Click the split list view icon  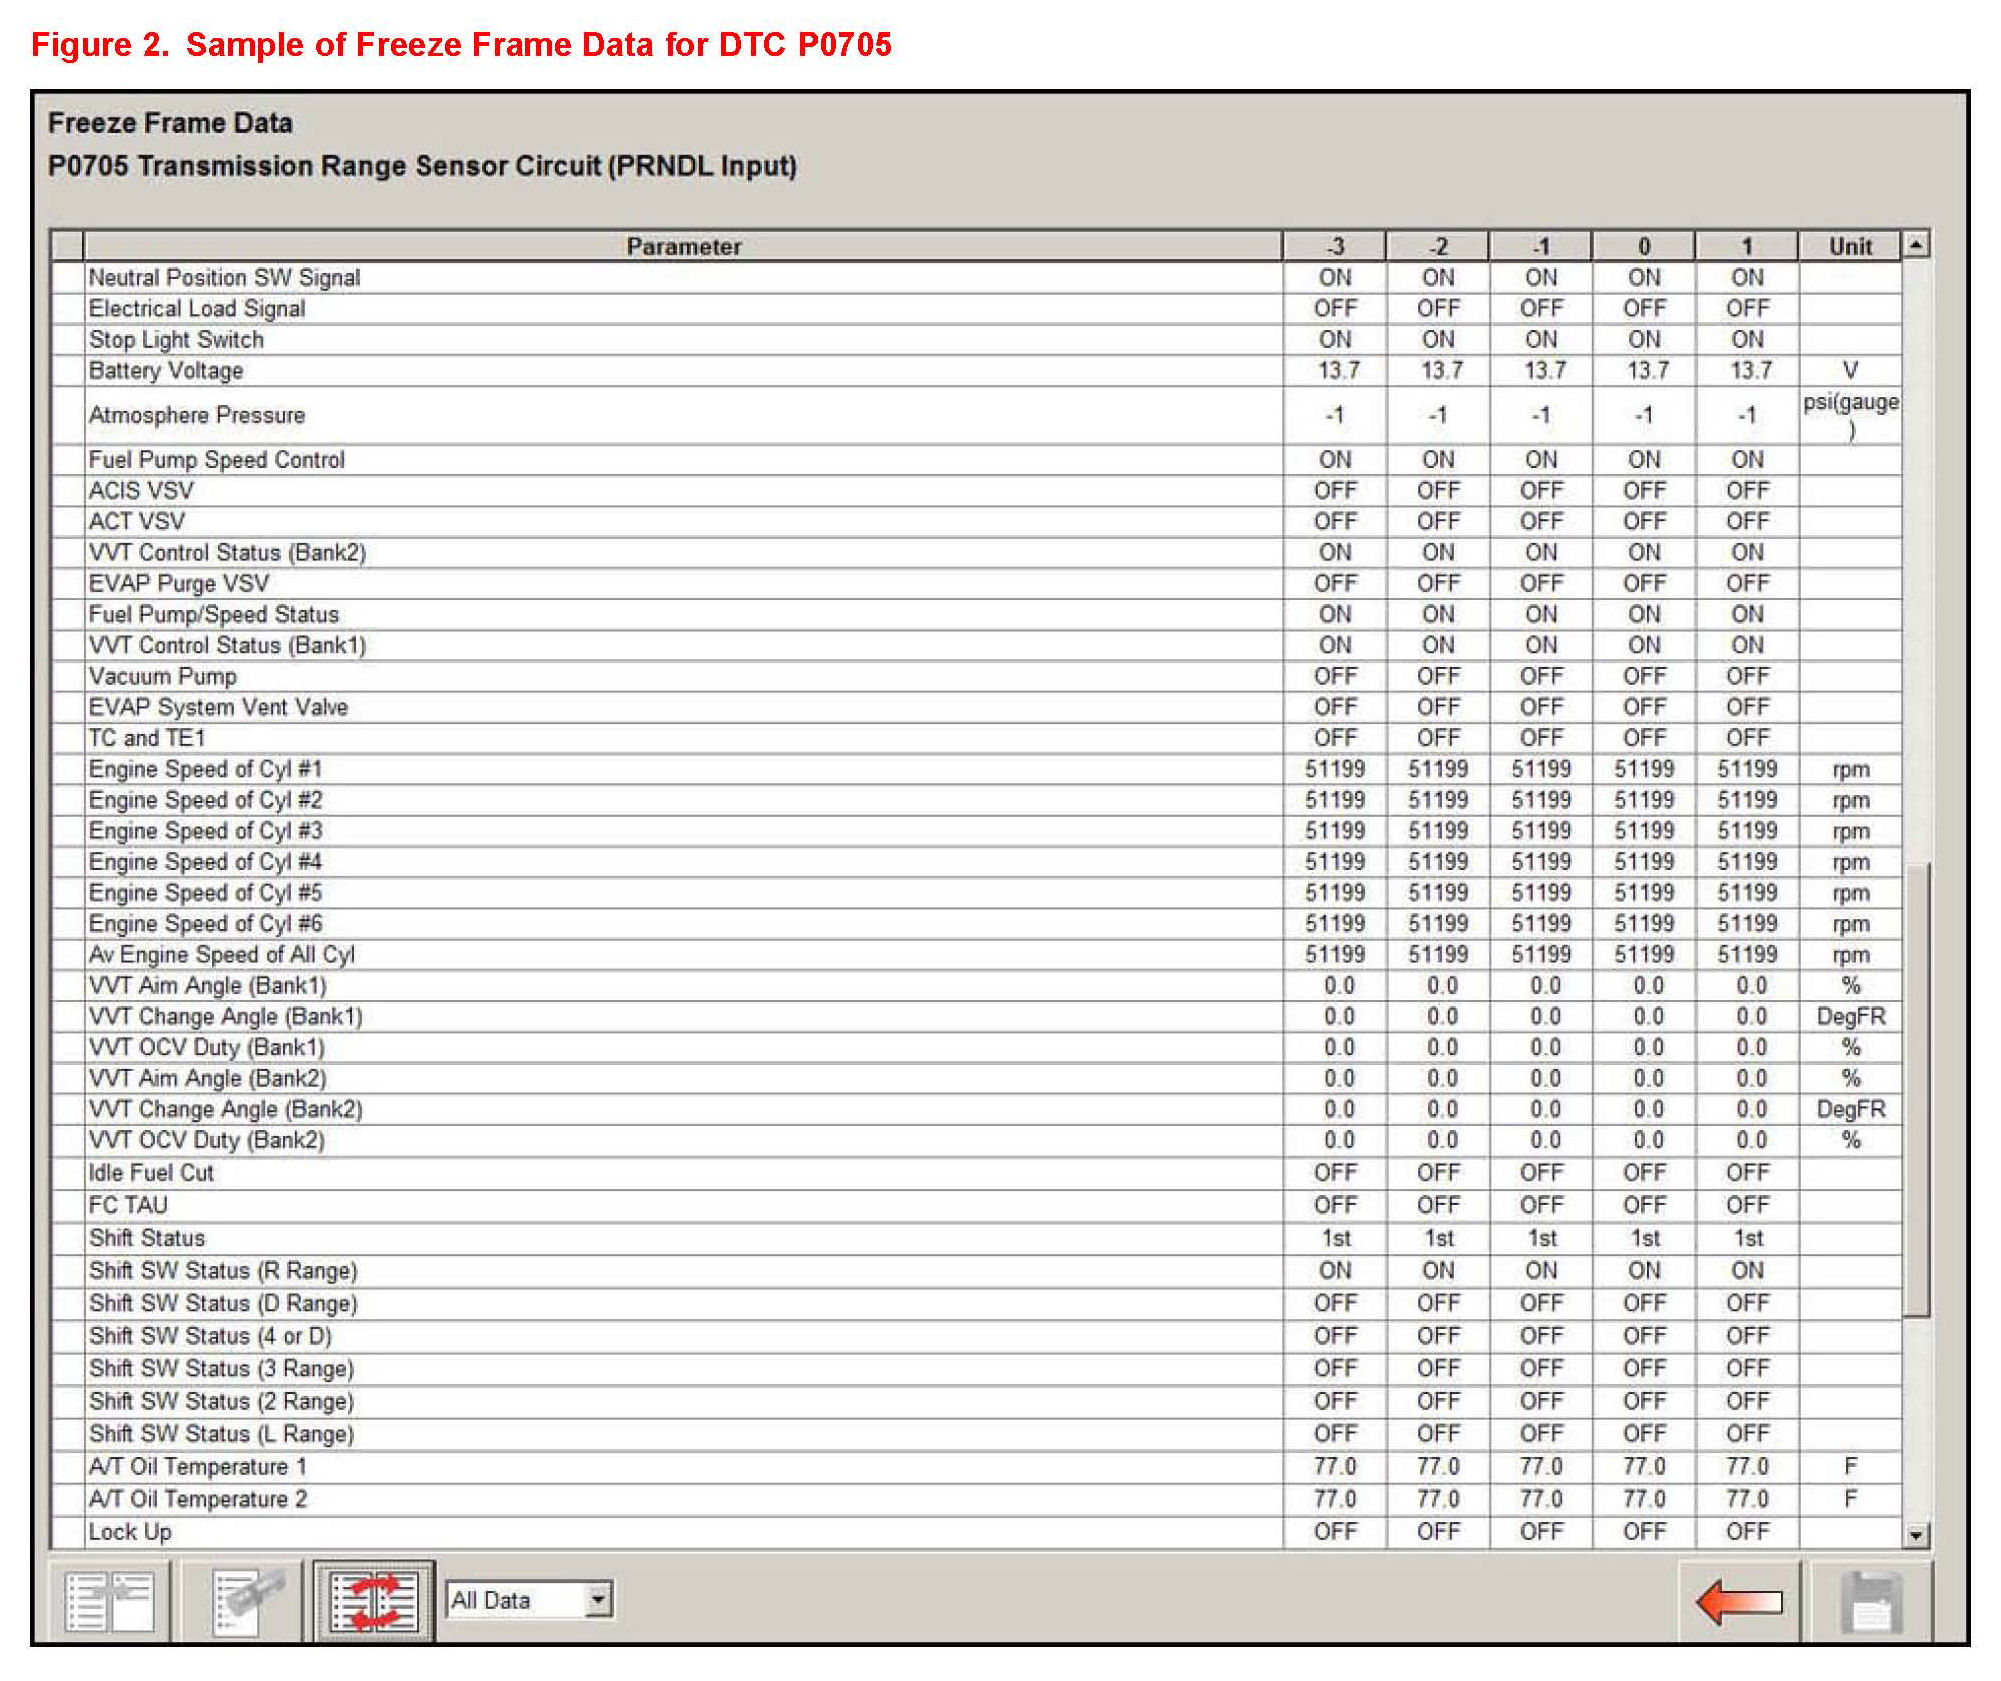[x=109, y=1601]
